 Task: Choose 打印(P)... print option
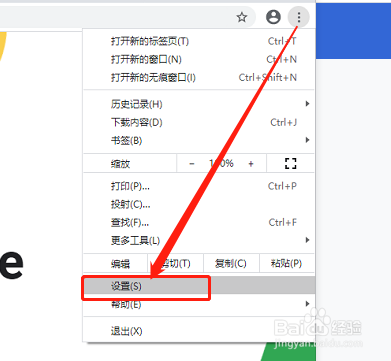[x=199, y=186]
